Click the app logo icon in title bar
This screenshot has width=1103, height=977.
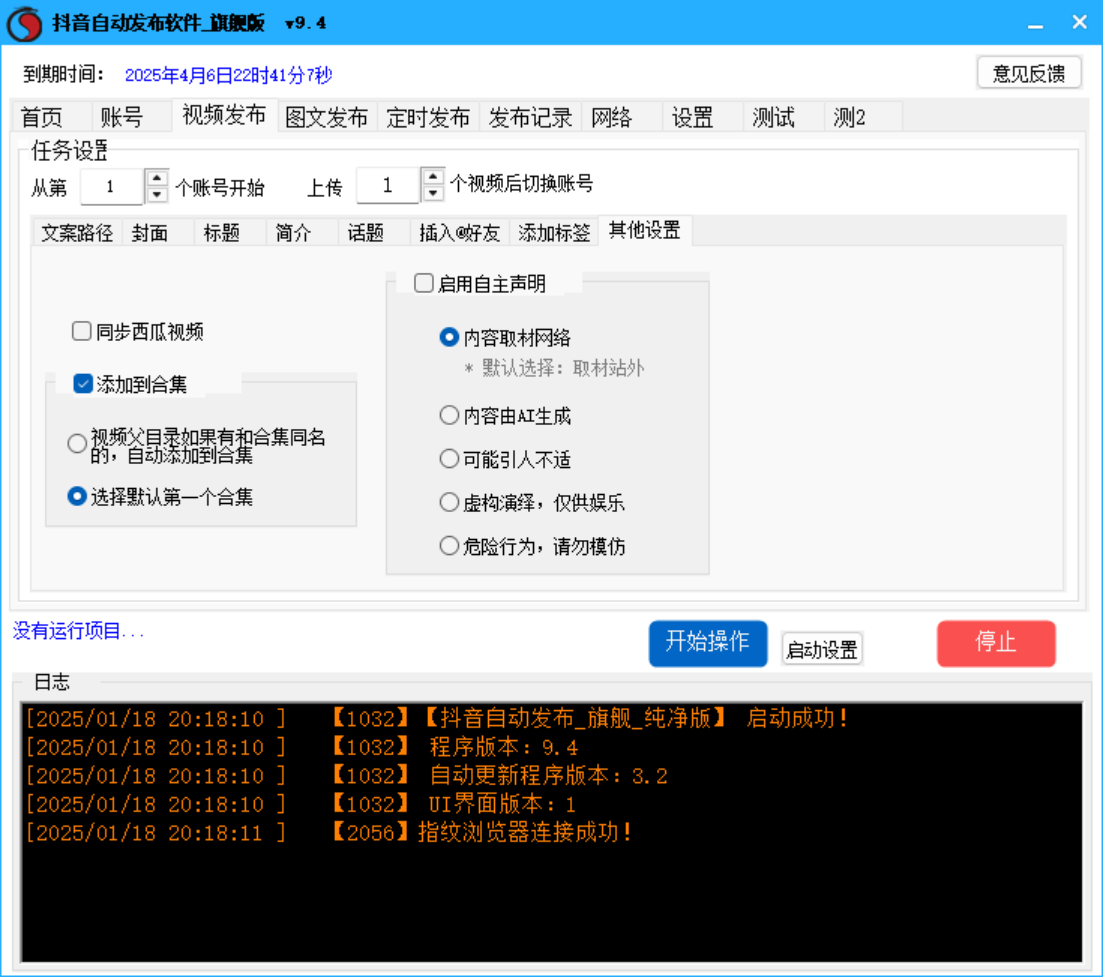click(25, 23)
